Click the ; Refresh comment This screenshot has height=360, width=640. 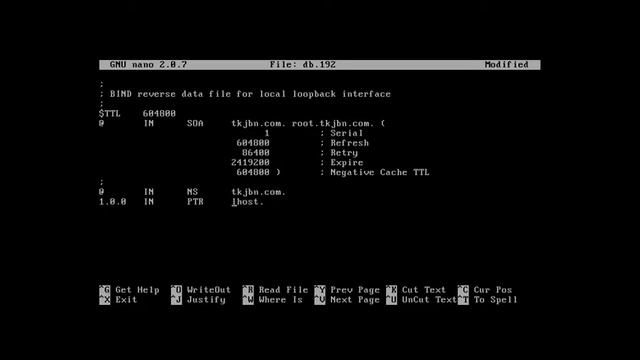344,143
